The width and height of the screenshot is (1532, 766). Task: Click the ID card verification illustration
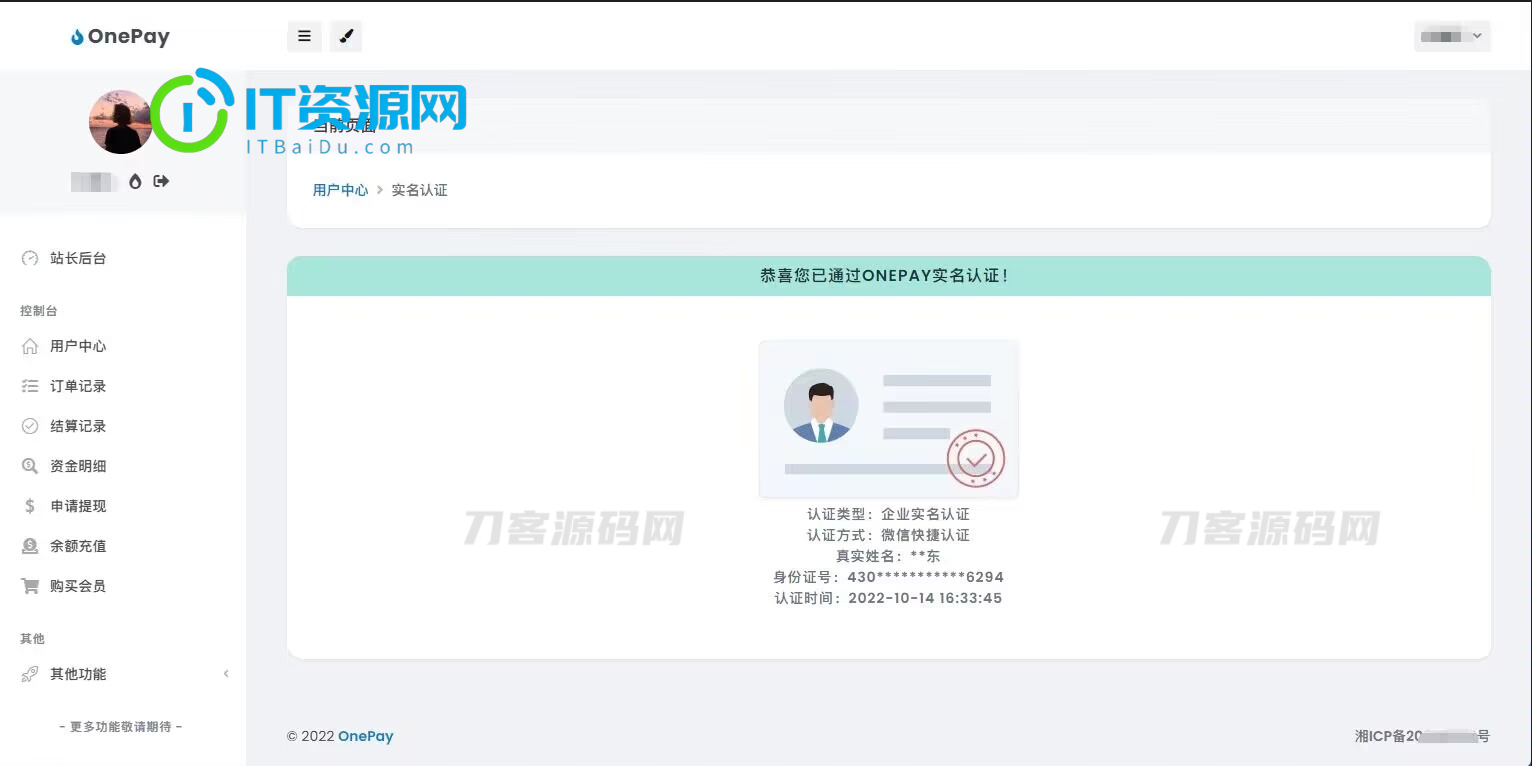(x=888, y=419)
